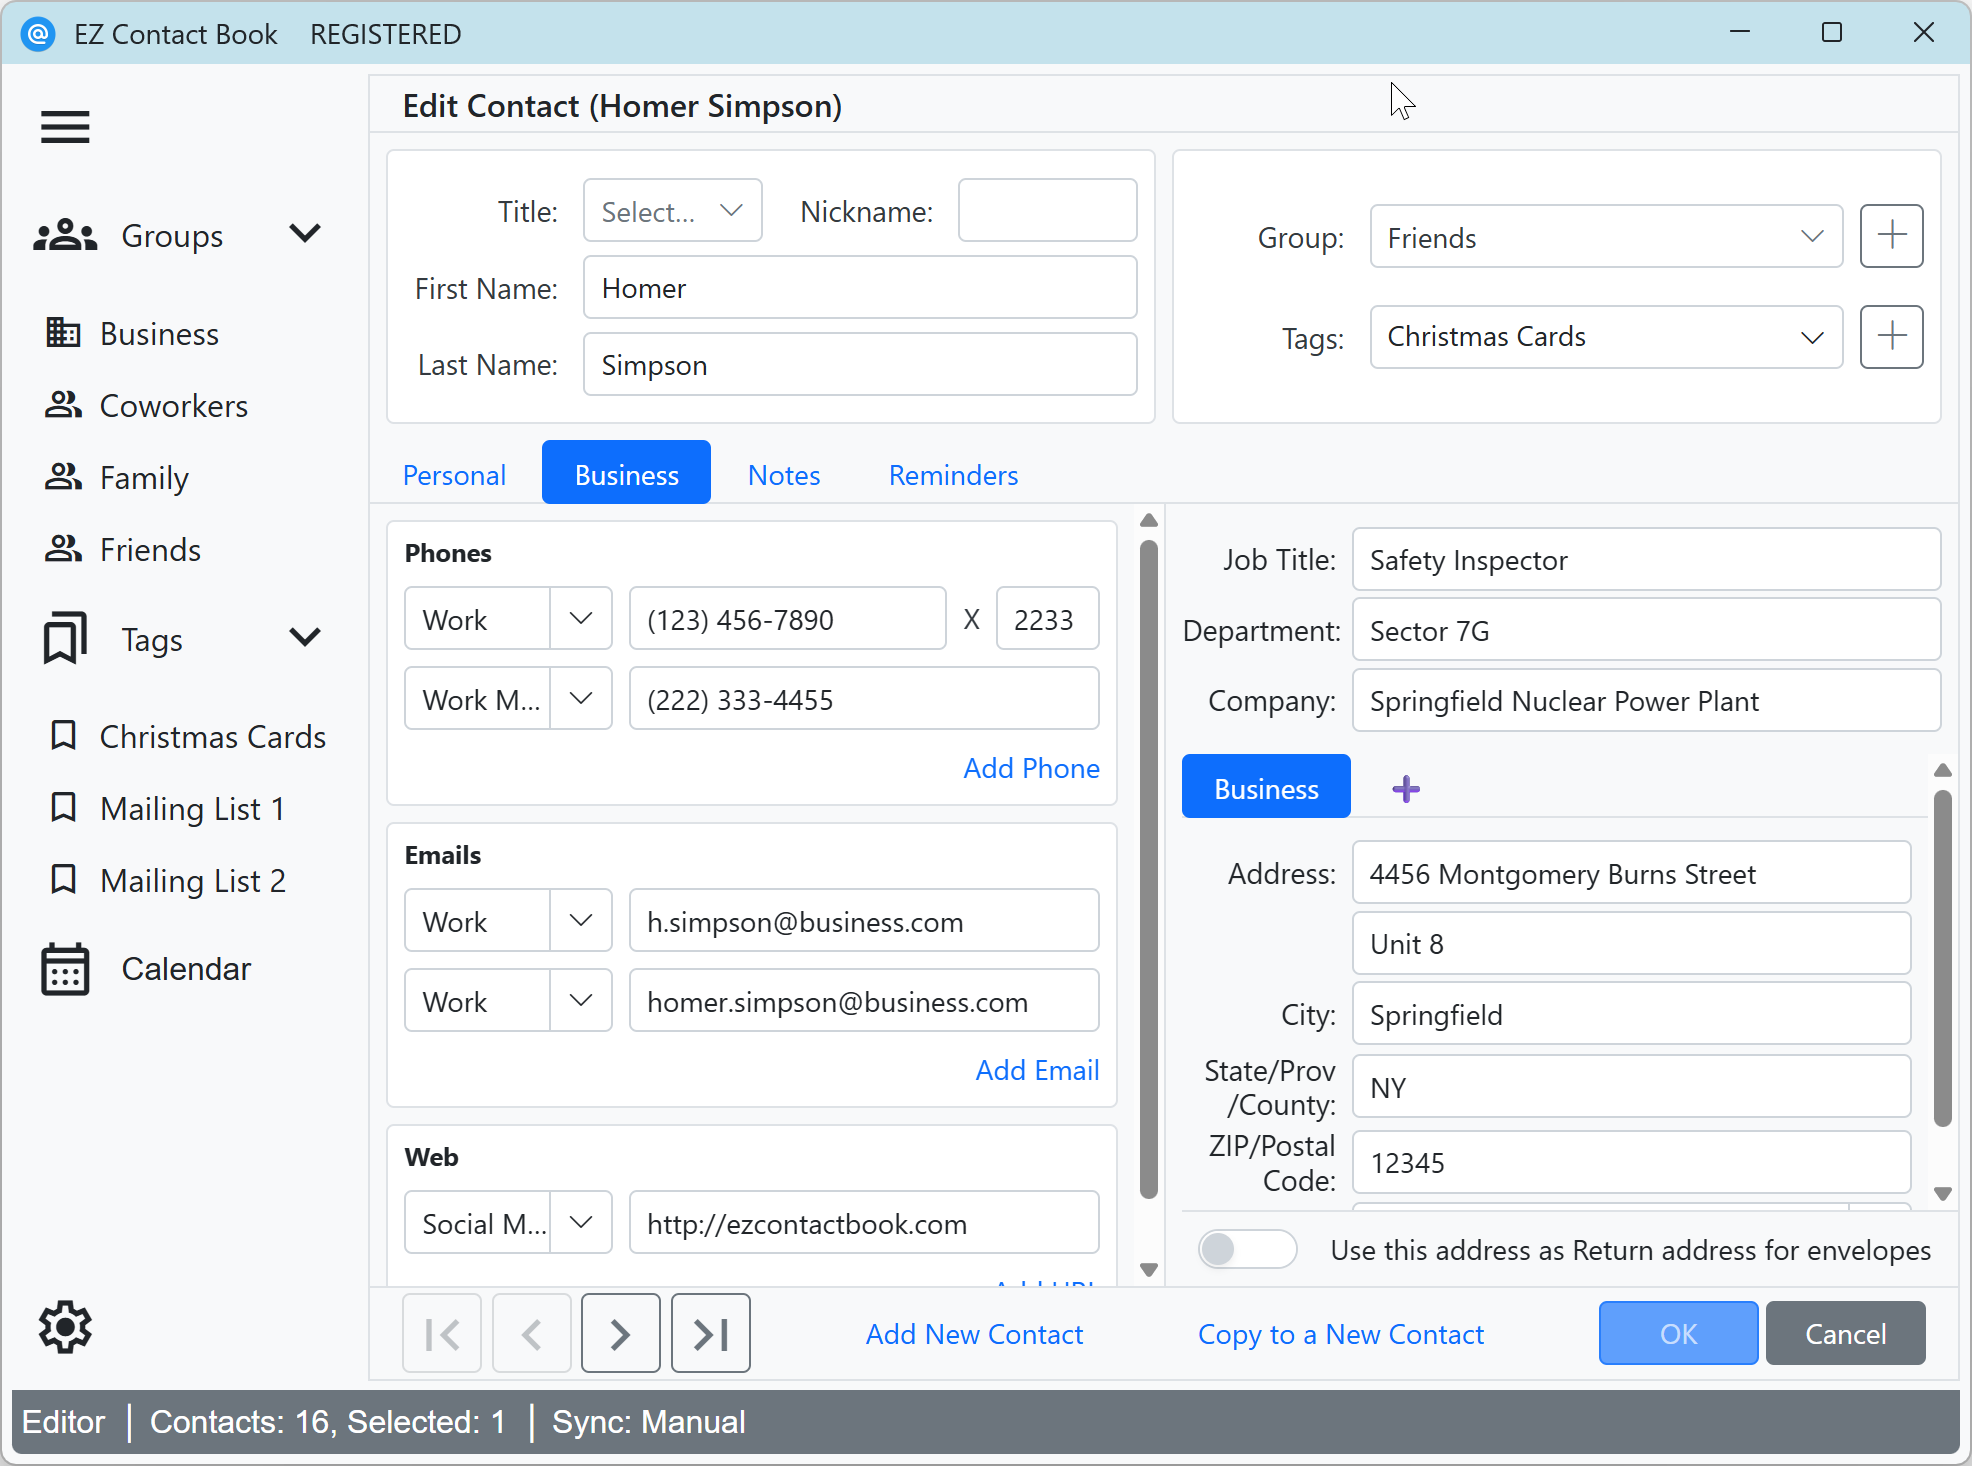
Task: Select the Family group
Action: pyautogui.click(x=143, y=477)
